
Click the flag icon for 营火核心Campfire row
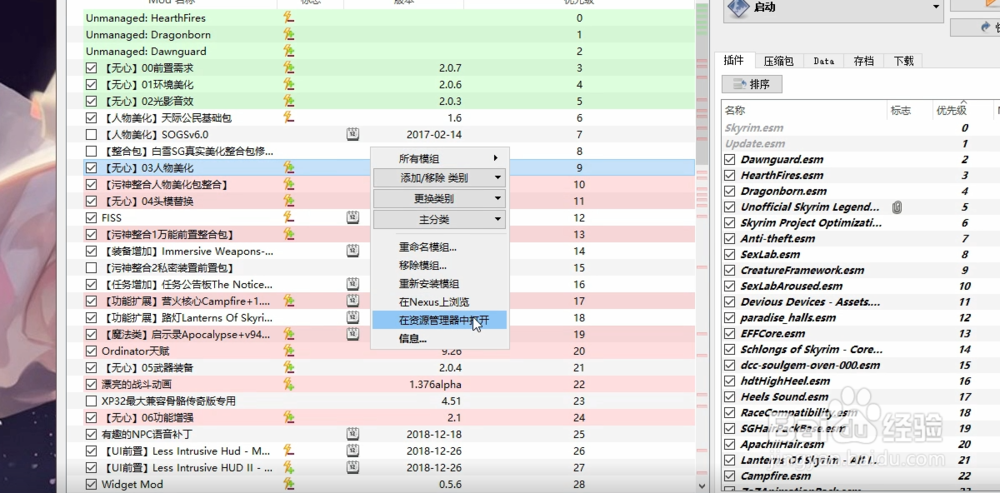coord(289,300)
